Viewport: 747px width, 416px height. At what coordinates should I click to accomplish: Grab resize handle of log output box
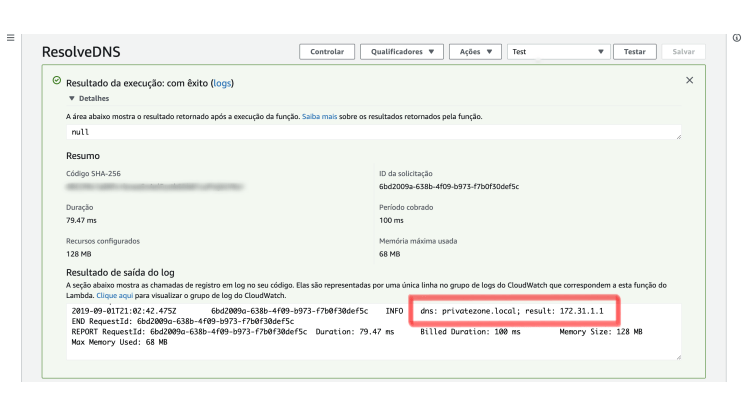(679, 356)
